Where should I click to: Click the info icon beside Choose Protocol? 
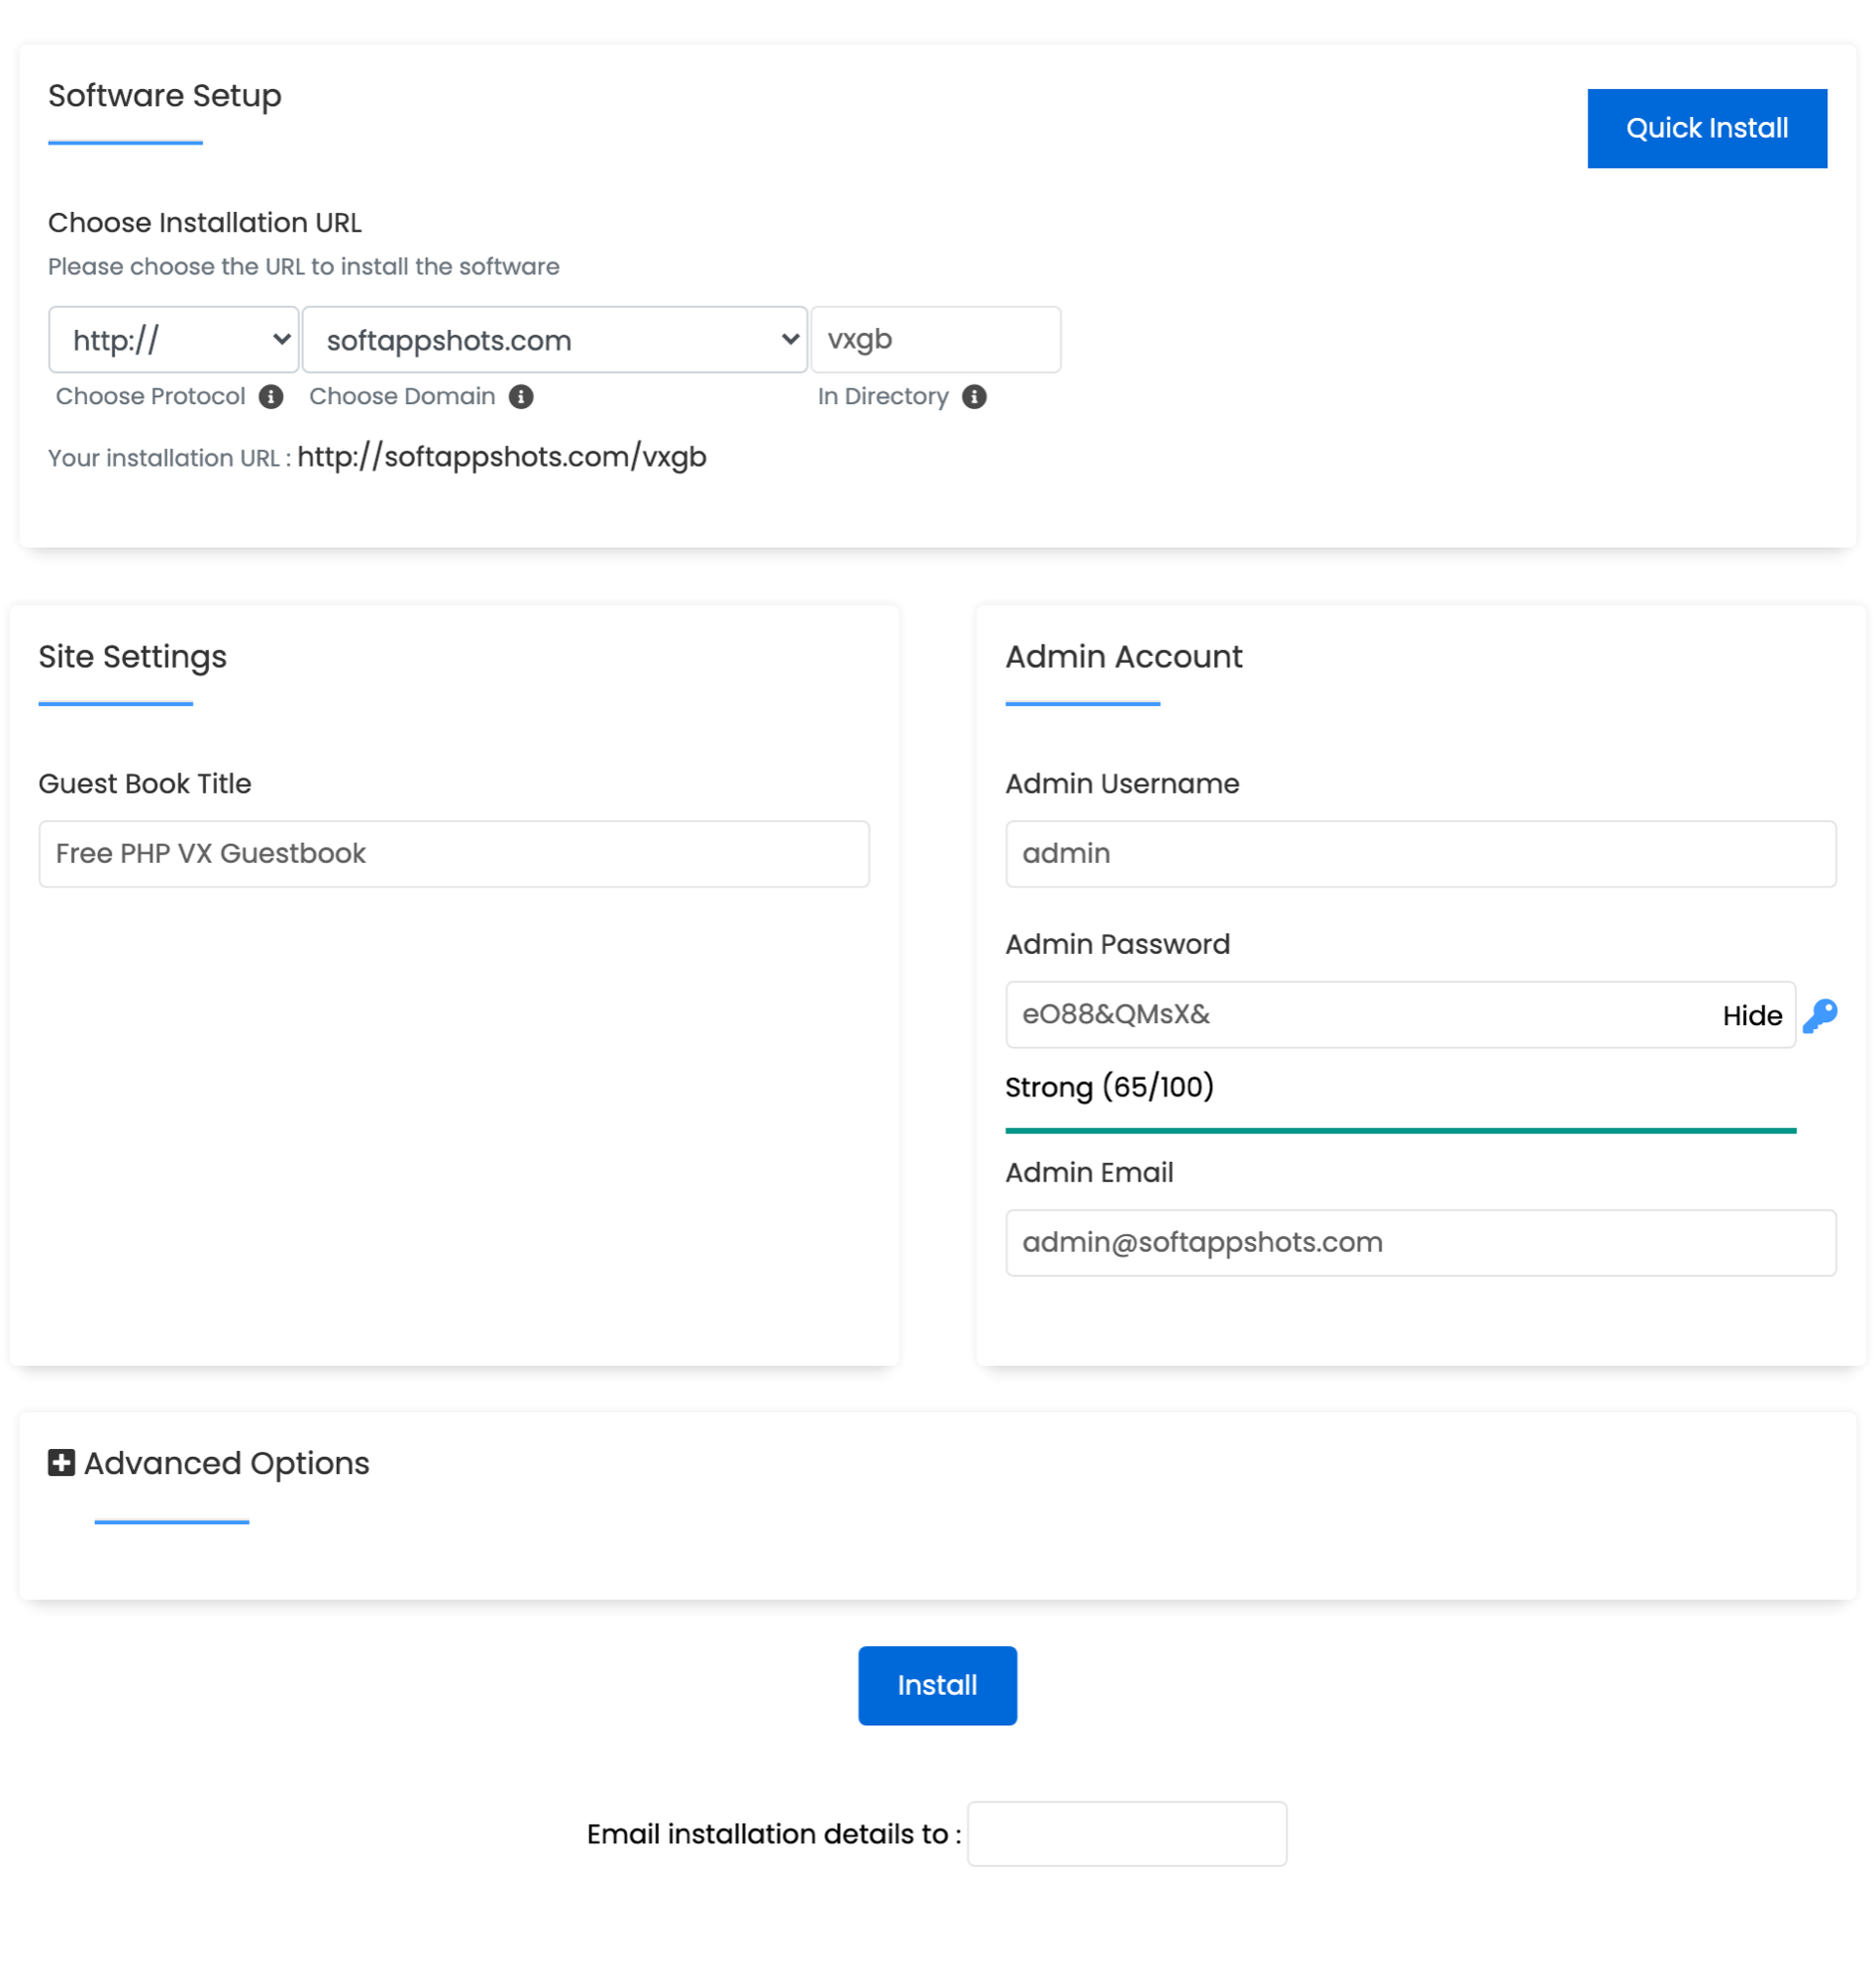(271, 396)
